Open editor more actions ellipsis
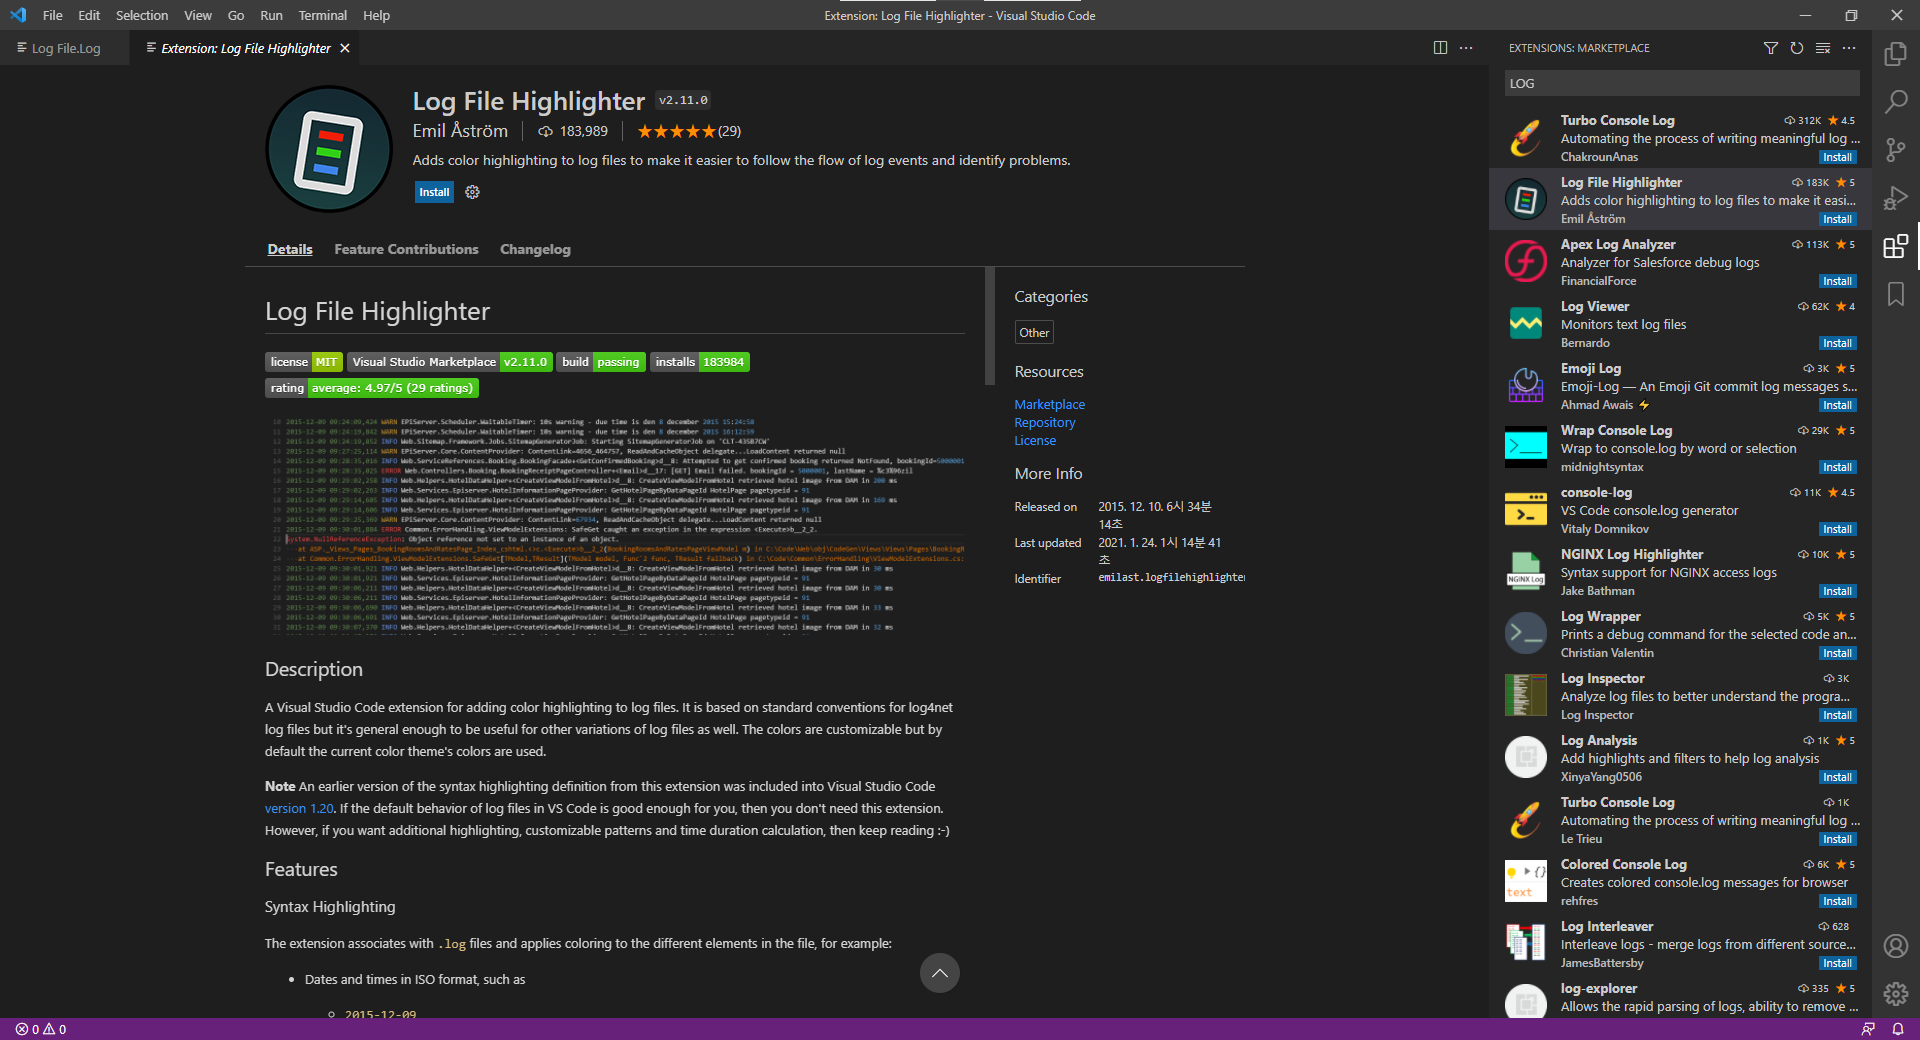 (x=1466, y=48)
